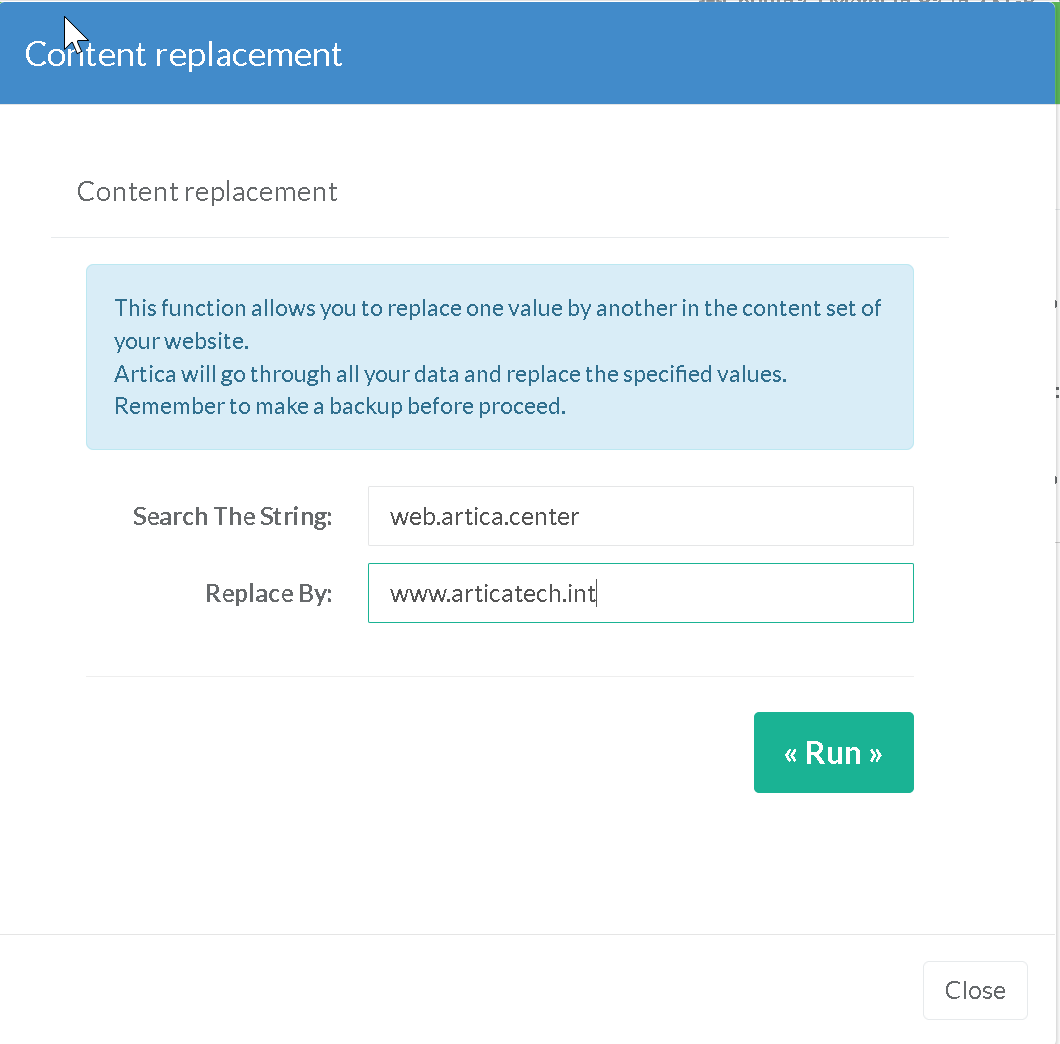This screenshot has height=1044, width=1060.
Task: Click the white title in blue header
Action: tap(183, 54)
